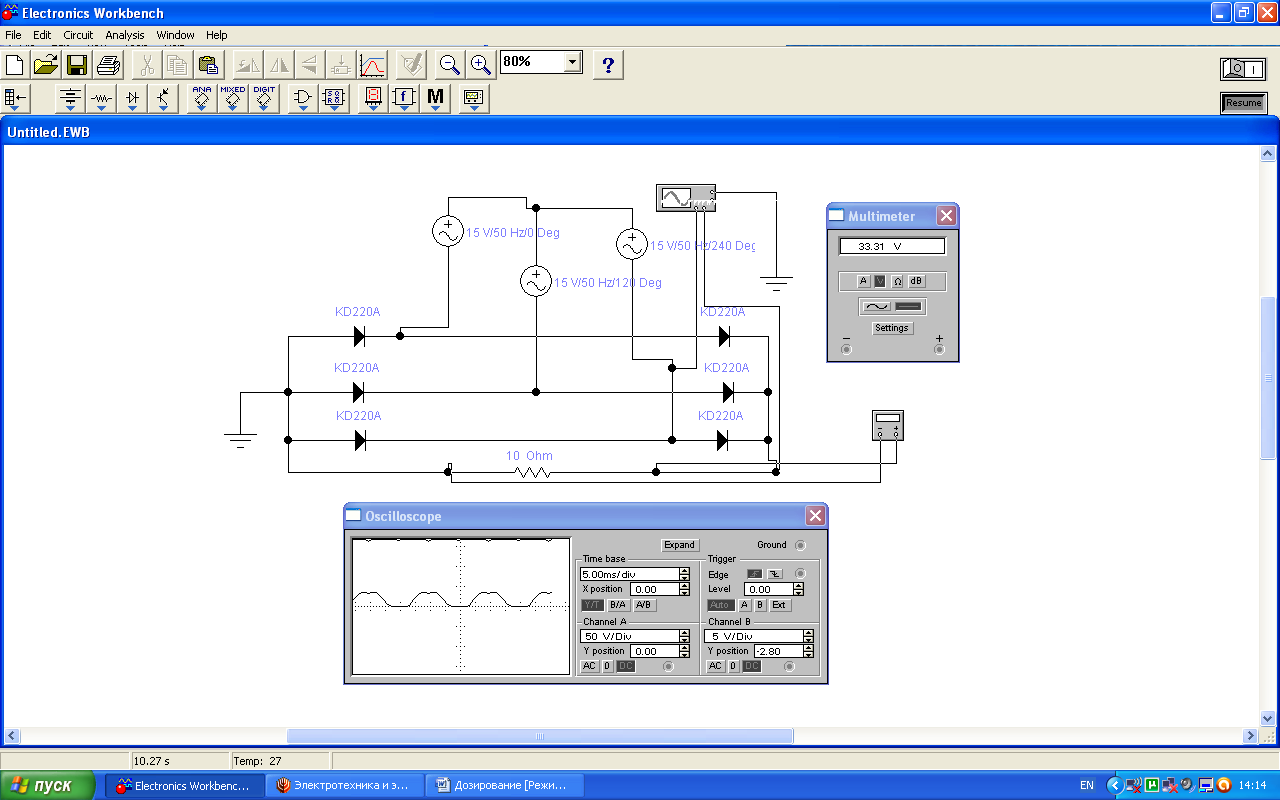This screenshot has width=1280, height=800.
Task: Set trigger source to Ext
Action: point(779,605)
